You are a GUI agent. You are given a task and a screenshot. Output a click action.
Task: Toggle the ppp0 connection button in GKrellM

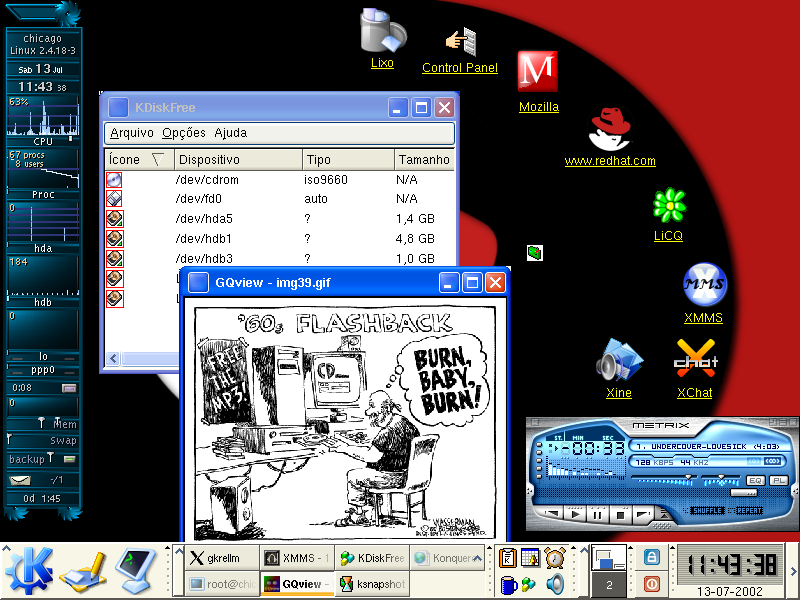(x=69, y=388)
